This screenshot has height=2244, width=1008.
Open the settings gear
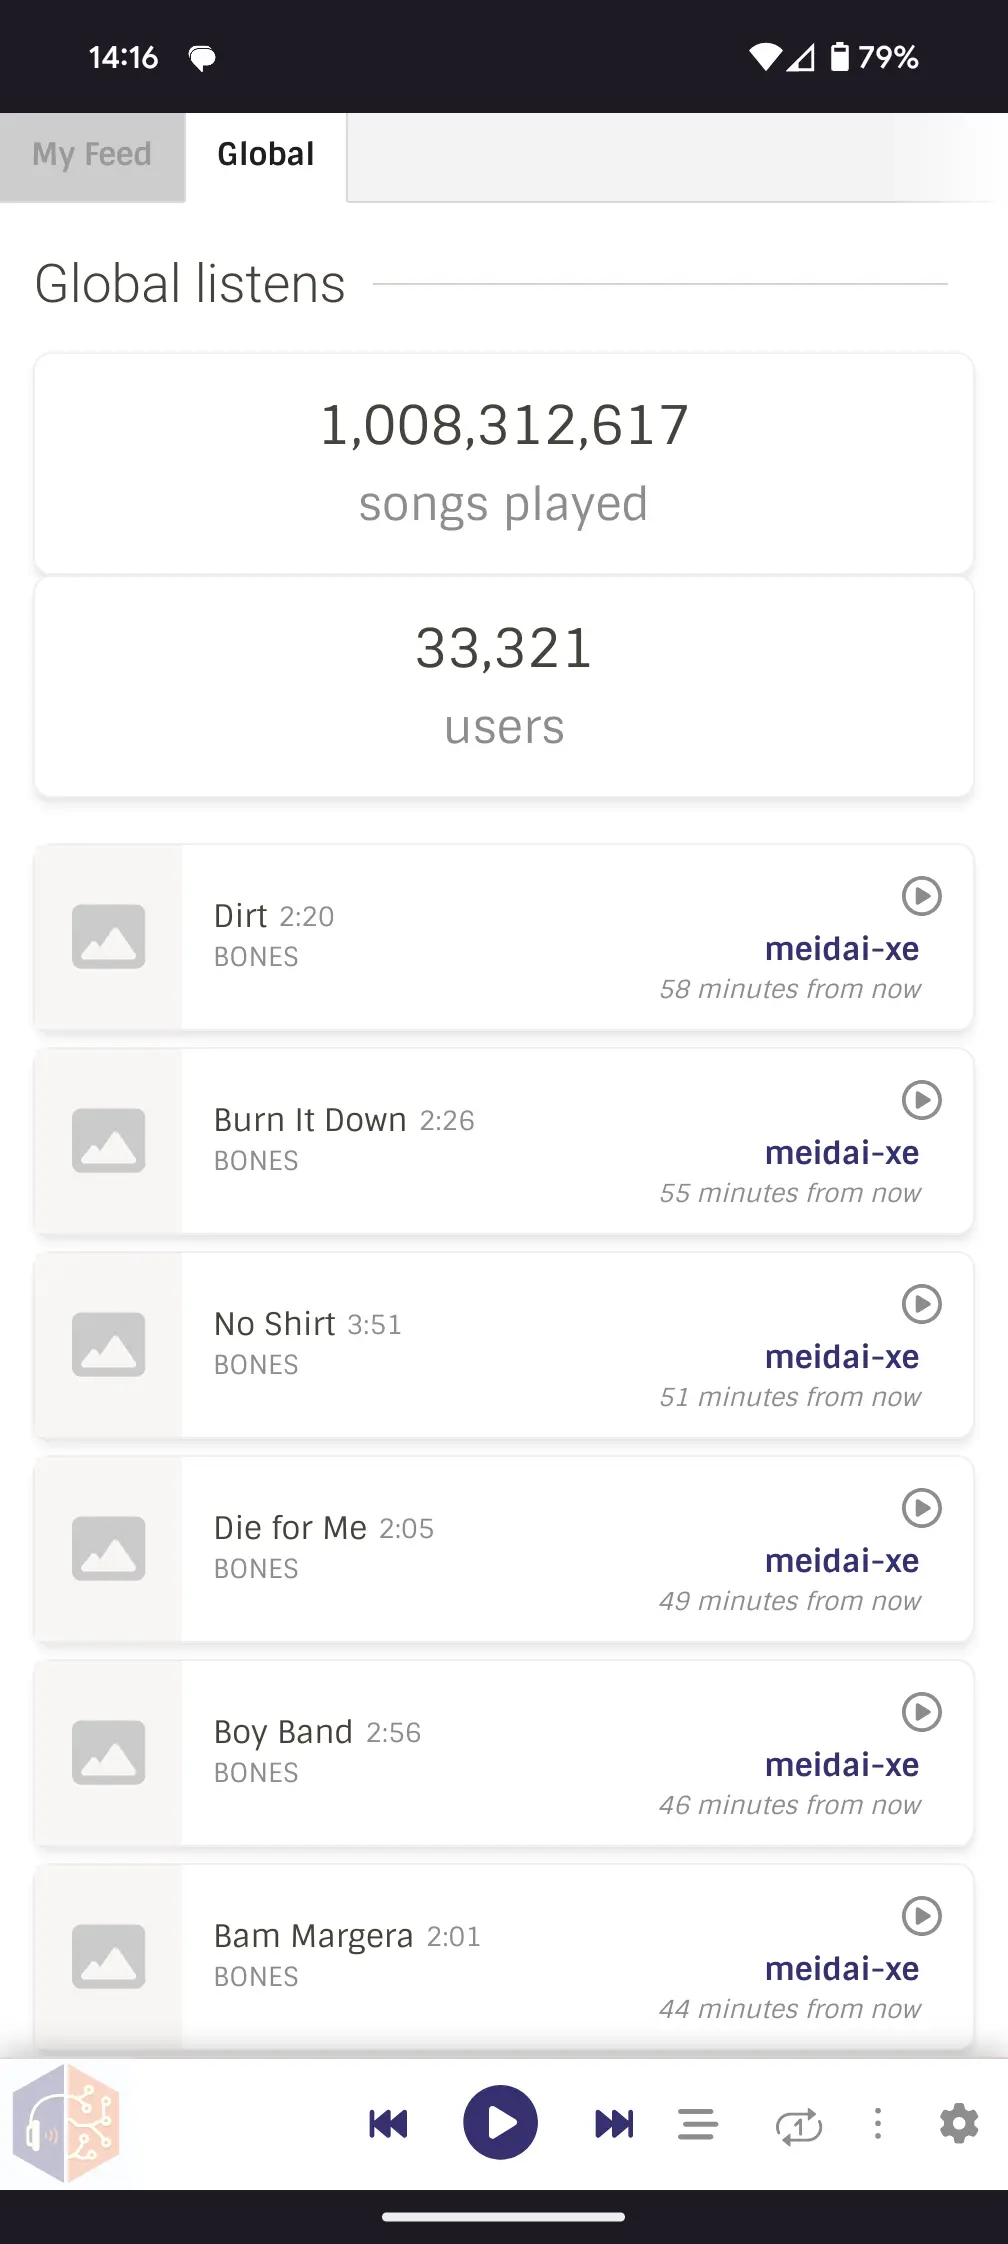(x=958, y=2123)
